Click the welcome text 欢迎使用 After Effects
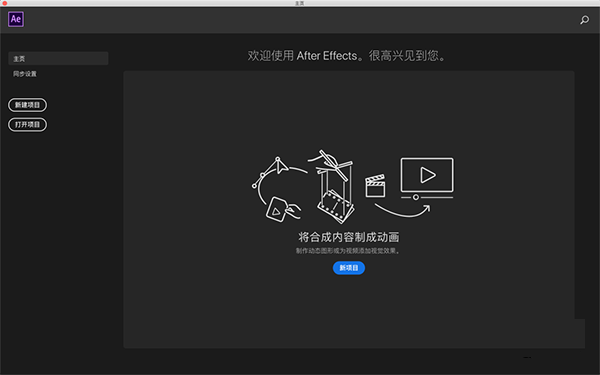The width and height of the screenshot is (600, 375). point(302,56)
